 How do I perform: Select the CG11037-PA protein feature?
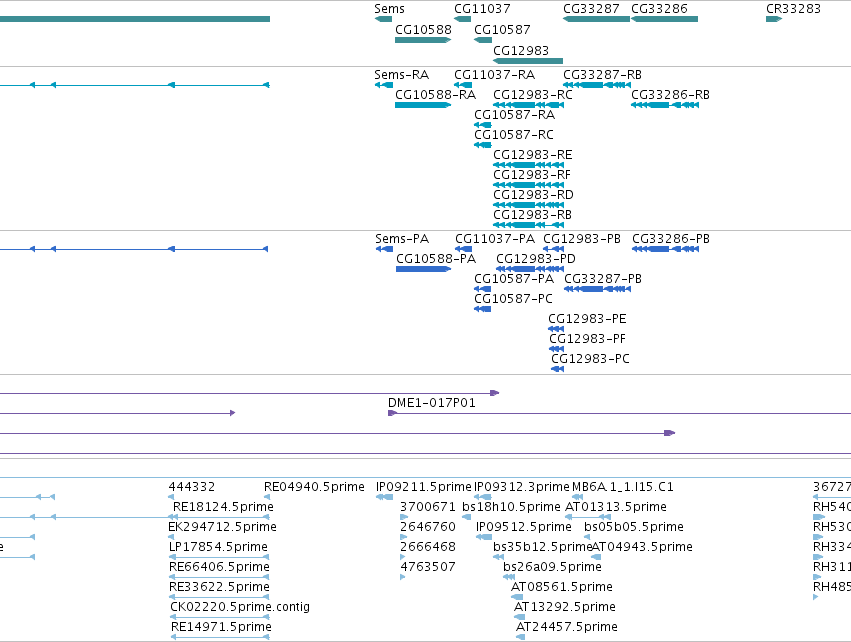(463, 249)
